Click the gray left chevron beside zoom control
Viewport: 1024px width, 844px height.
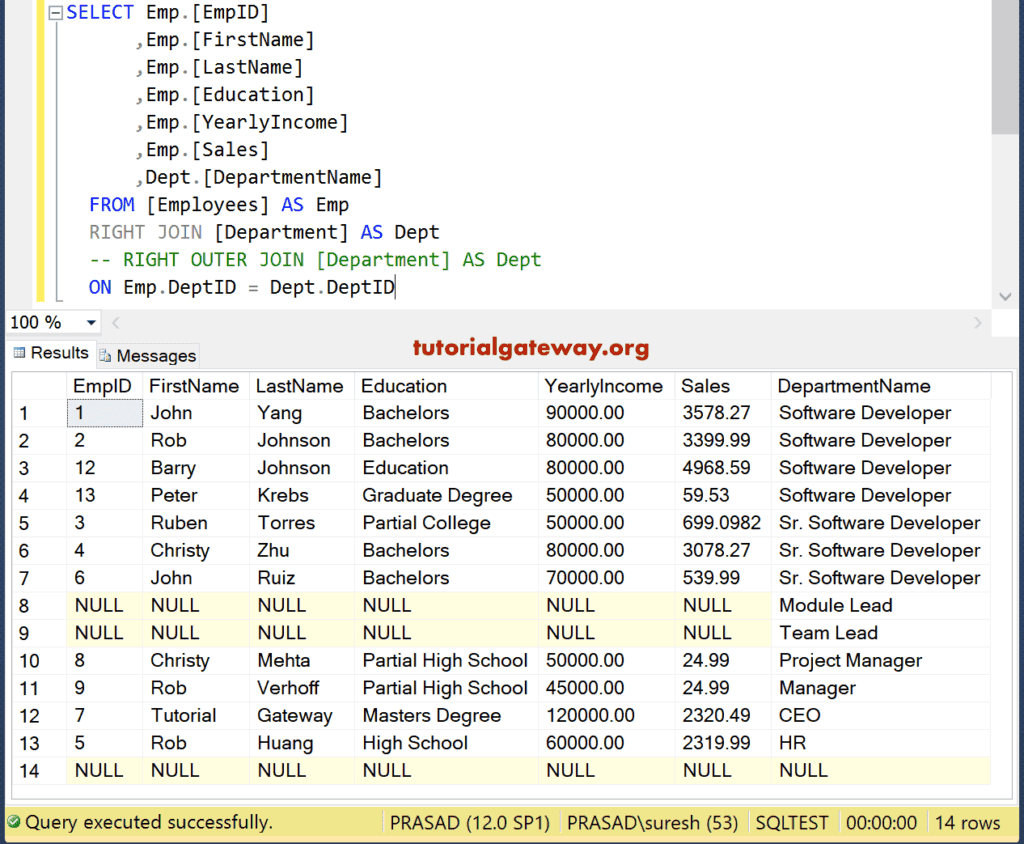point(116,322)
